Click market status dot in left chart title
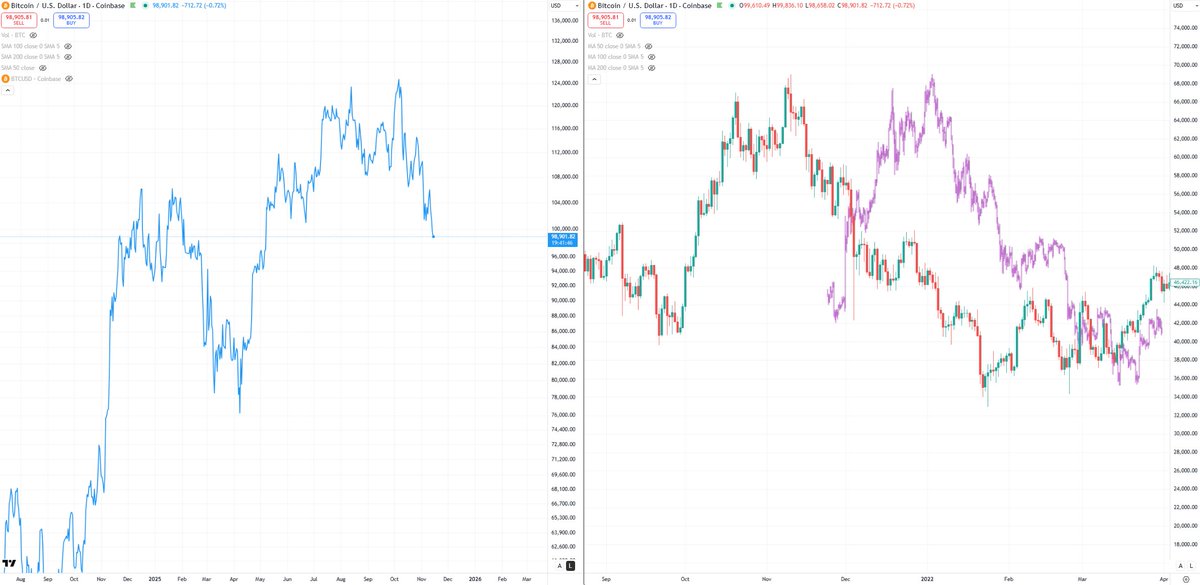Screen dimensions: 1200x585 pos(146,6)
